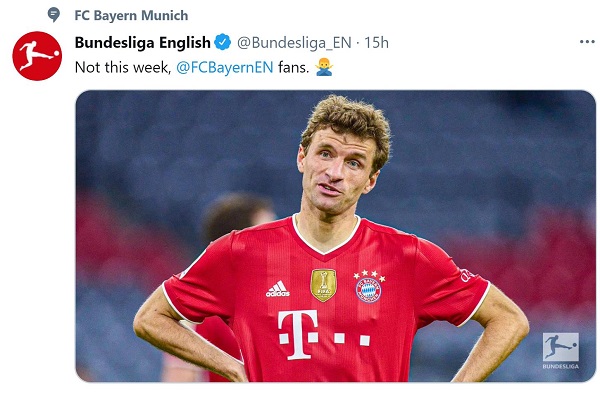Open the FC Bayern Munich topic link

[x=131, y=15]
